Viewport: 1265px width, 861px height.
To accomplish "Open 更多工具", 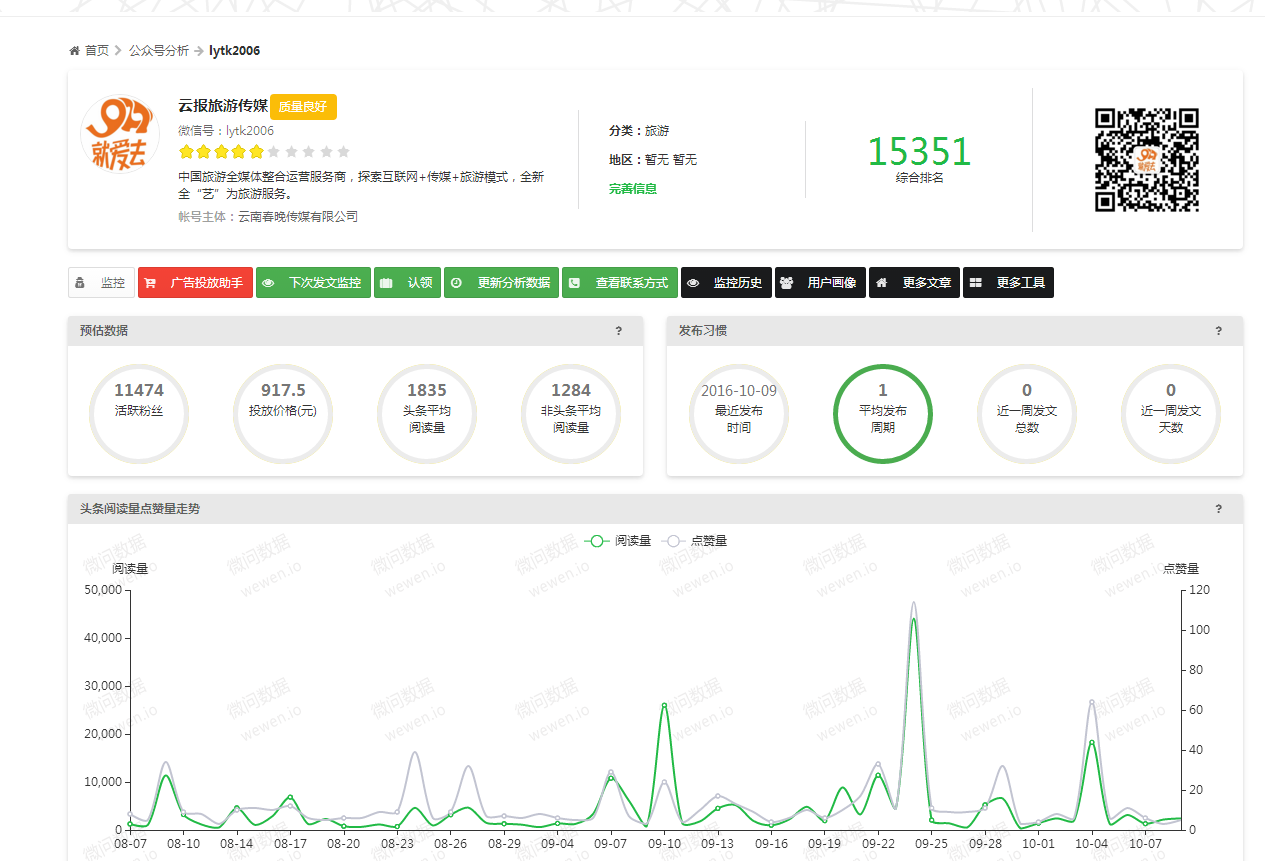I will 1008,282.
